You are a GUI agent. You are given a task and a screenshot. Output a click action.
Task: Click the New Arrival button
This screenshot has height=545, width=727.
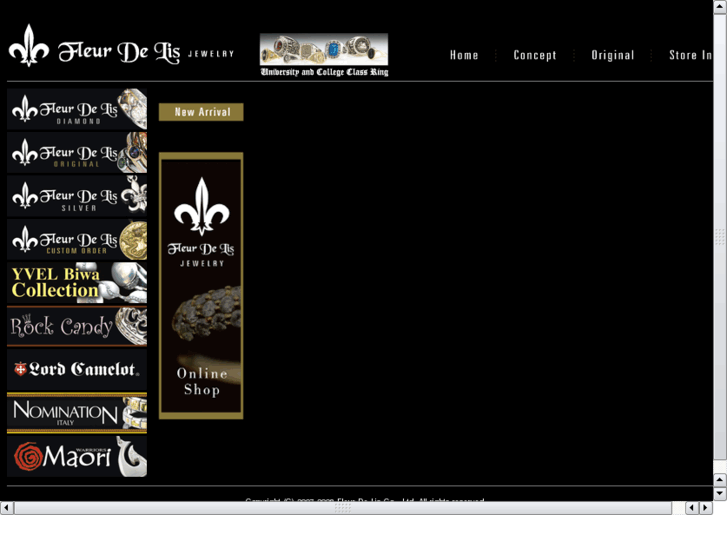tap(201, 112)
